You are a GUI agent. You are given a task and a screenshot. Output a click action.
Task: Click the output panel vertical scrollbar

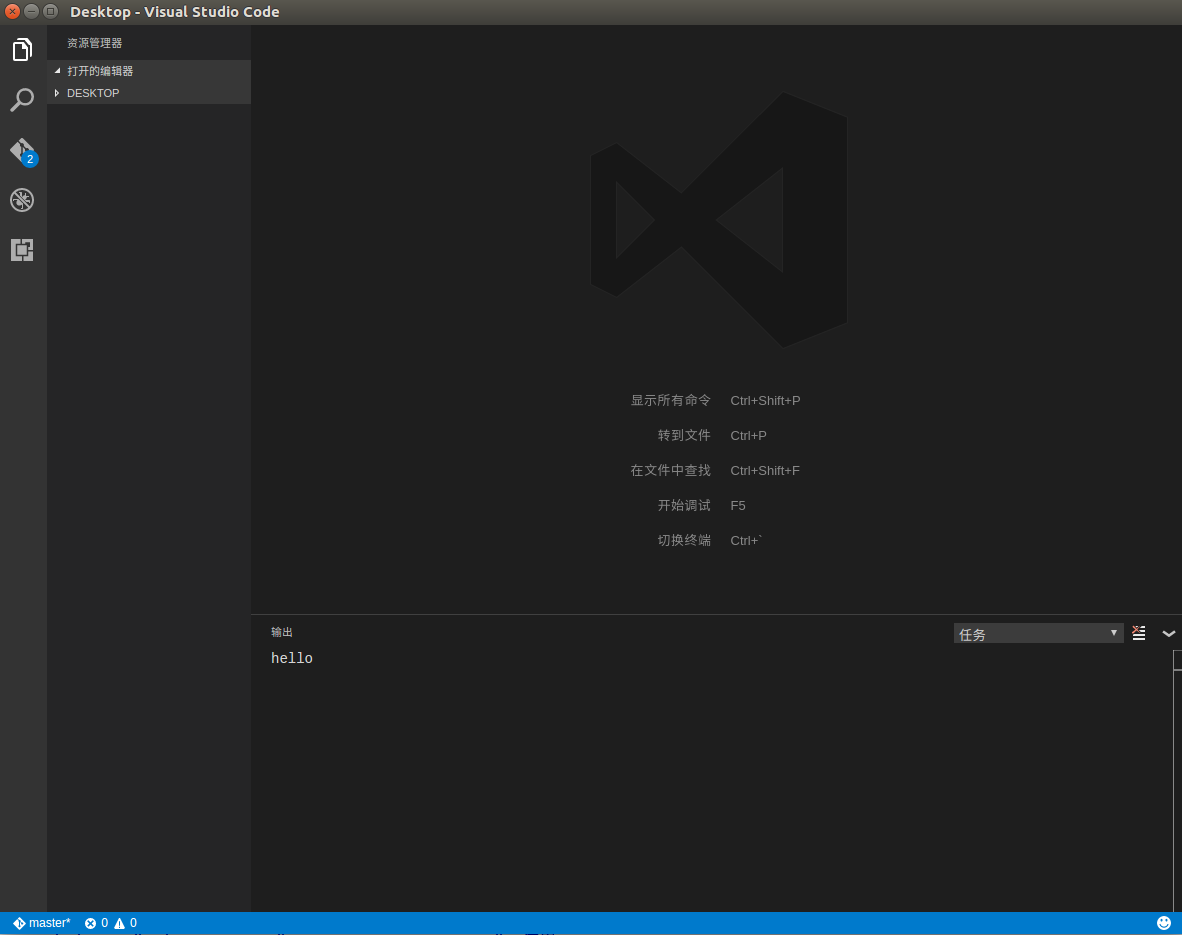pos(1177,780)
